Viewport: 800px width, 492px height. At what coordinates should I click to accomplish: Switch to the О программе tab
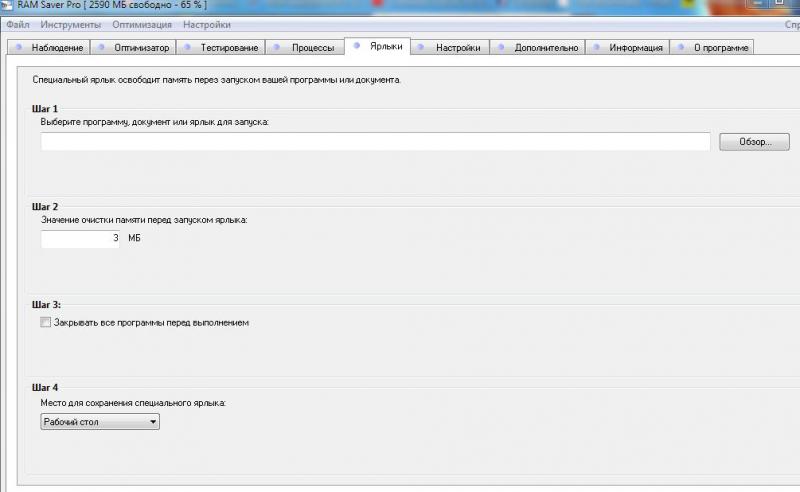pyautogui.click(x=712, y=47)
